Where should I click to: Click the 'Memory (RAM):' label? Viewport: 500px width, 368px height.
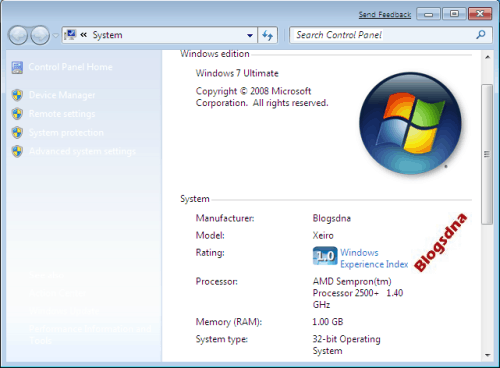pyautogui.click(x=229, y=322)
